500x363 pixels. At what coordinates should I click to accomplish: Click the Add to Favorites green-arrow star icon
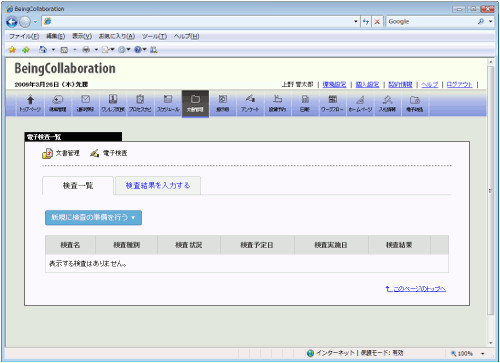26,50
